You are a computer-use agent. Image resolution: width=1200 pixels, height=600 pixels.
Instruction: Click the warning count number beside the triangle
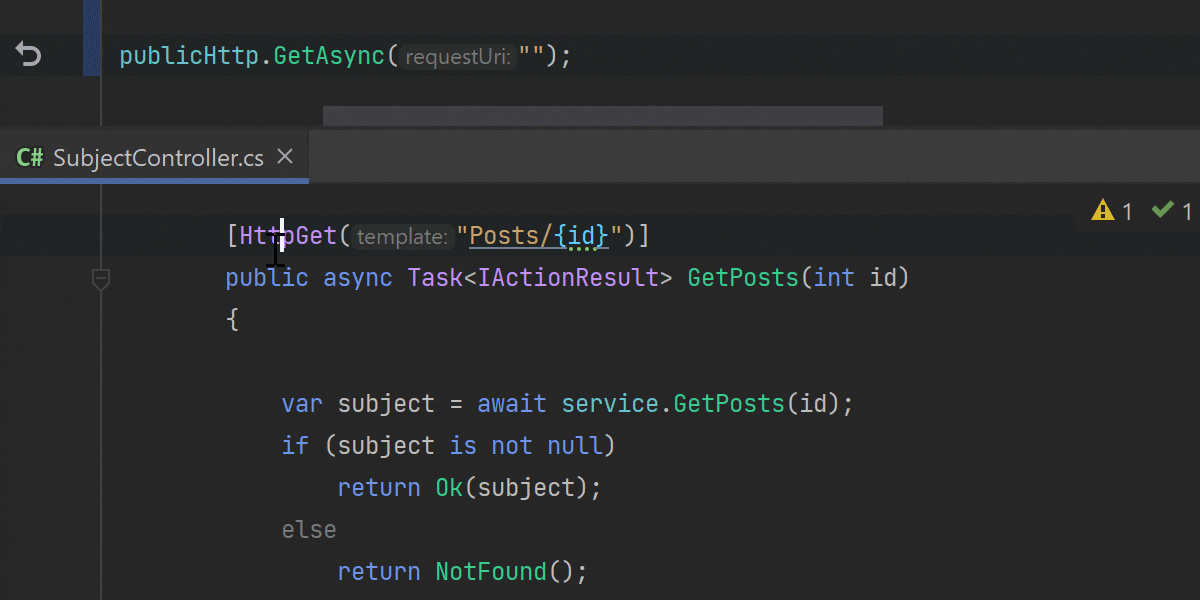point(1128,211)
